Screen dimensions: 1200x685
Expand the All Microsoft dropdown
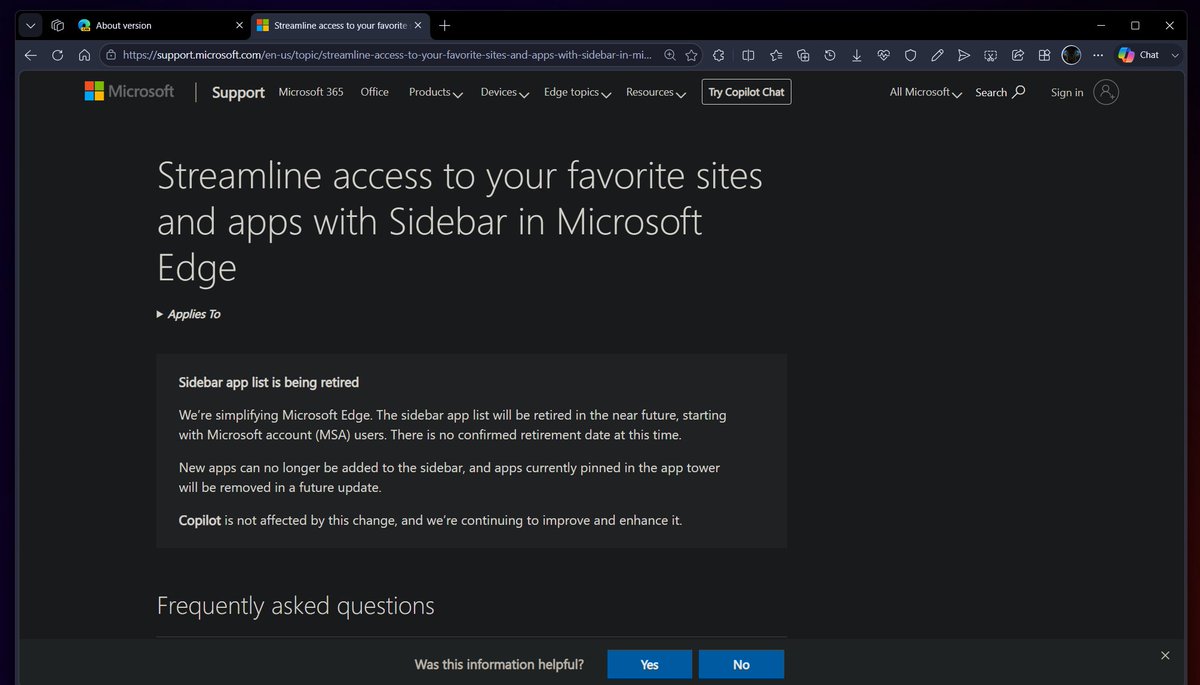point(926,92)
